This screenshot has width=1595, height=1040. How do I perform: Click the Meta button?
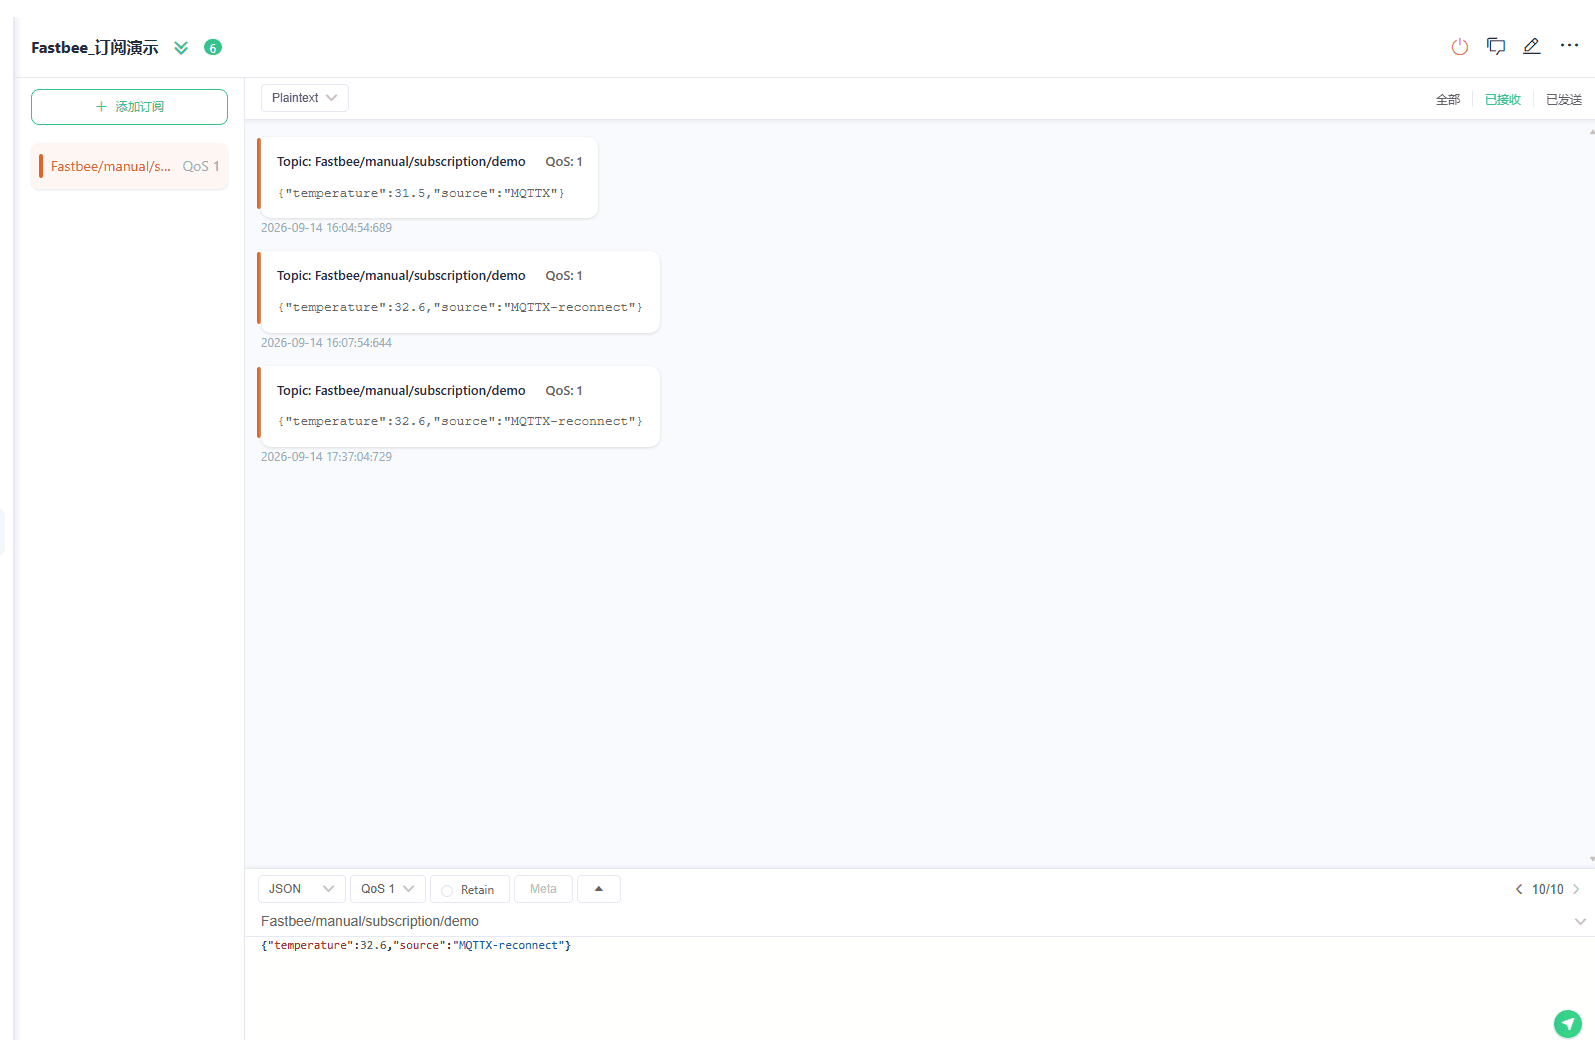point(543,889)
